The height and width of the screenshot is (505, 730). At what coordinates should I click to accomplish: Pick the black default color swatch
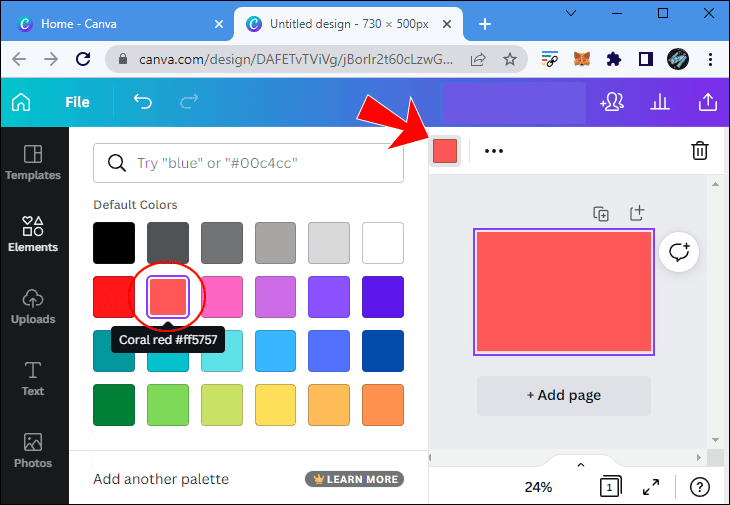(114, 243)
